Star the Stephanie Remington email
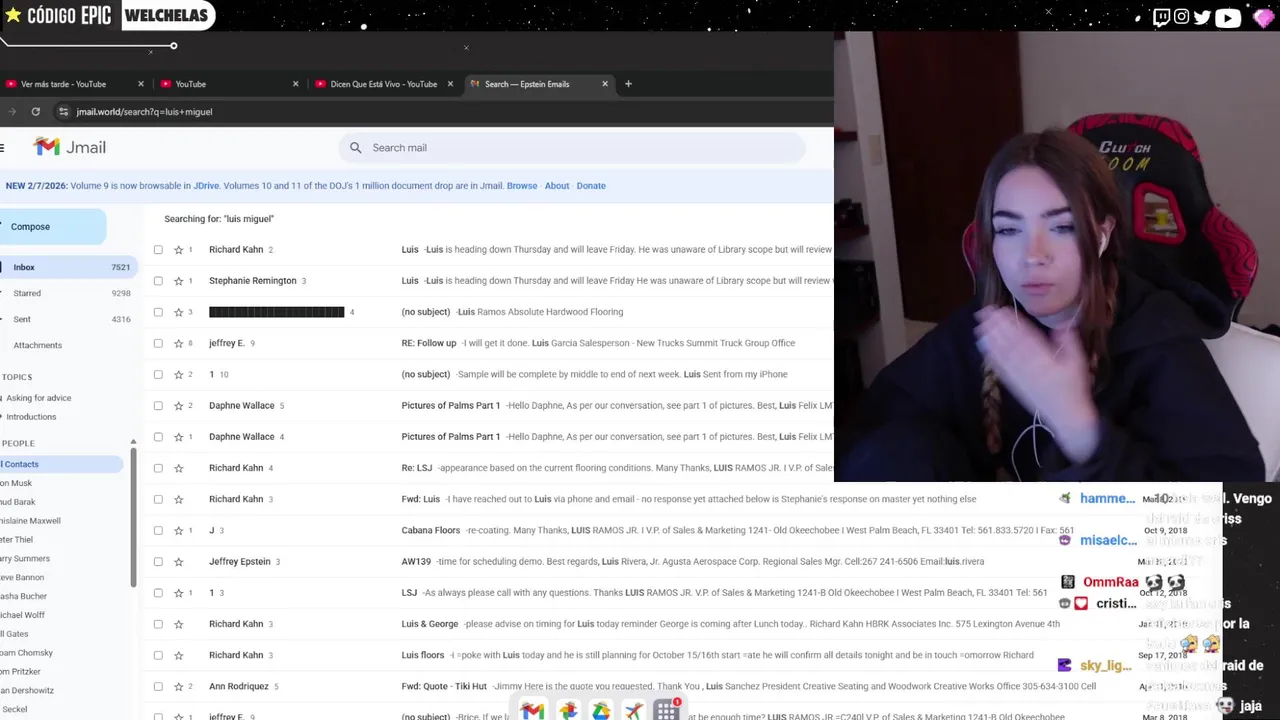This screenshot has width=1280, height=720. click(x=178, y=281)
